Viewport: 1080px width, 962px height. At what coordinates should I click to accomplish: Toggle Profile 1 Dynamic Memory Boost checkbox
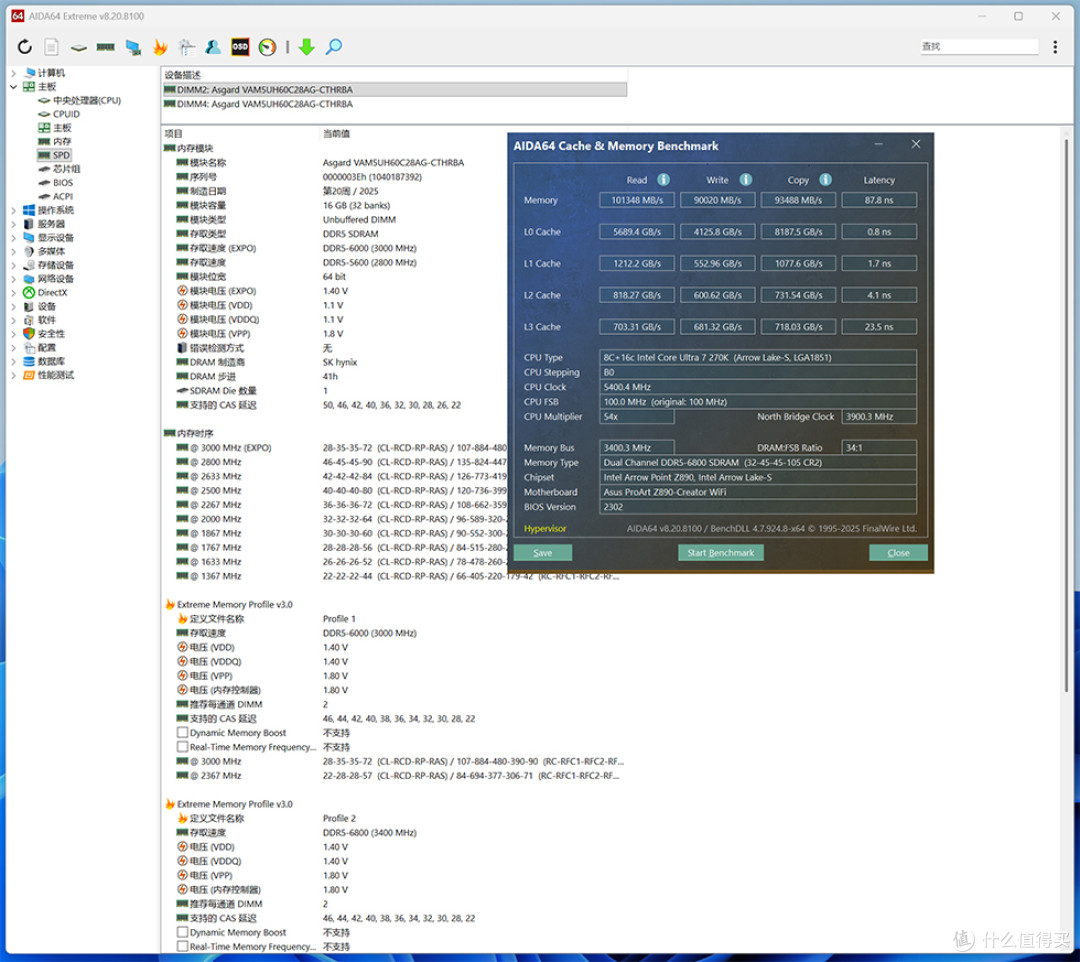pyautogui.click(x=183, y=733)
